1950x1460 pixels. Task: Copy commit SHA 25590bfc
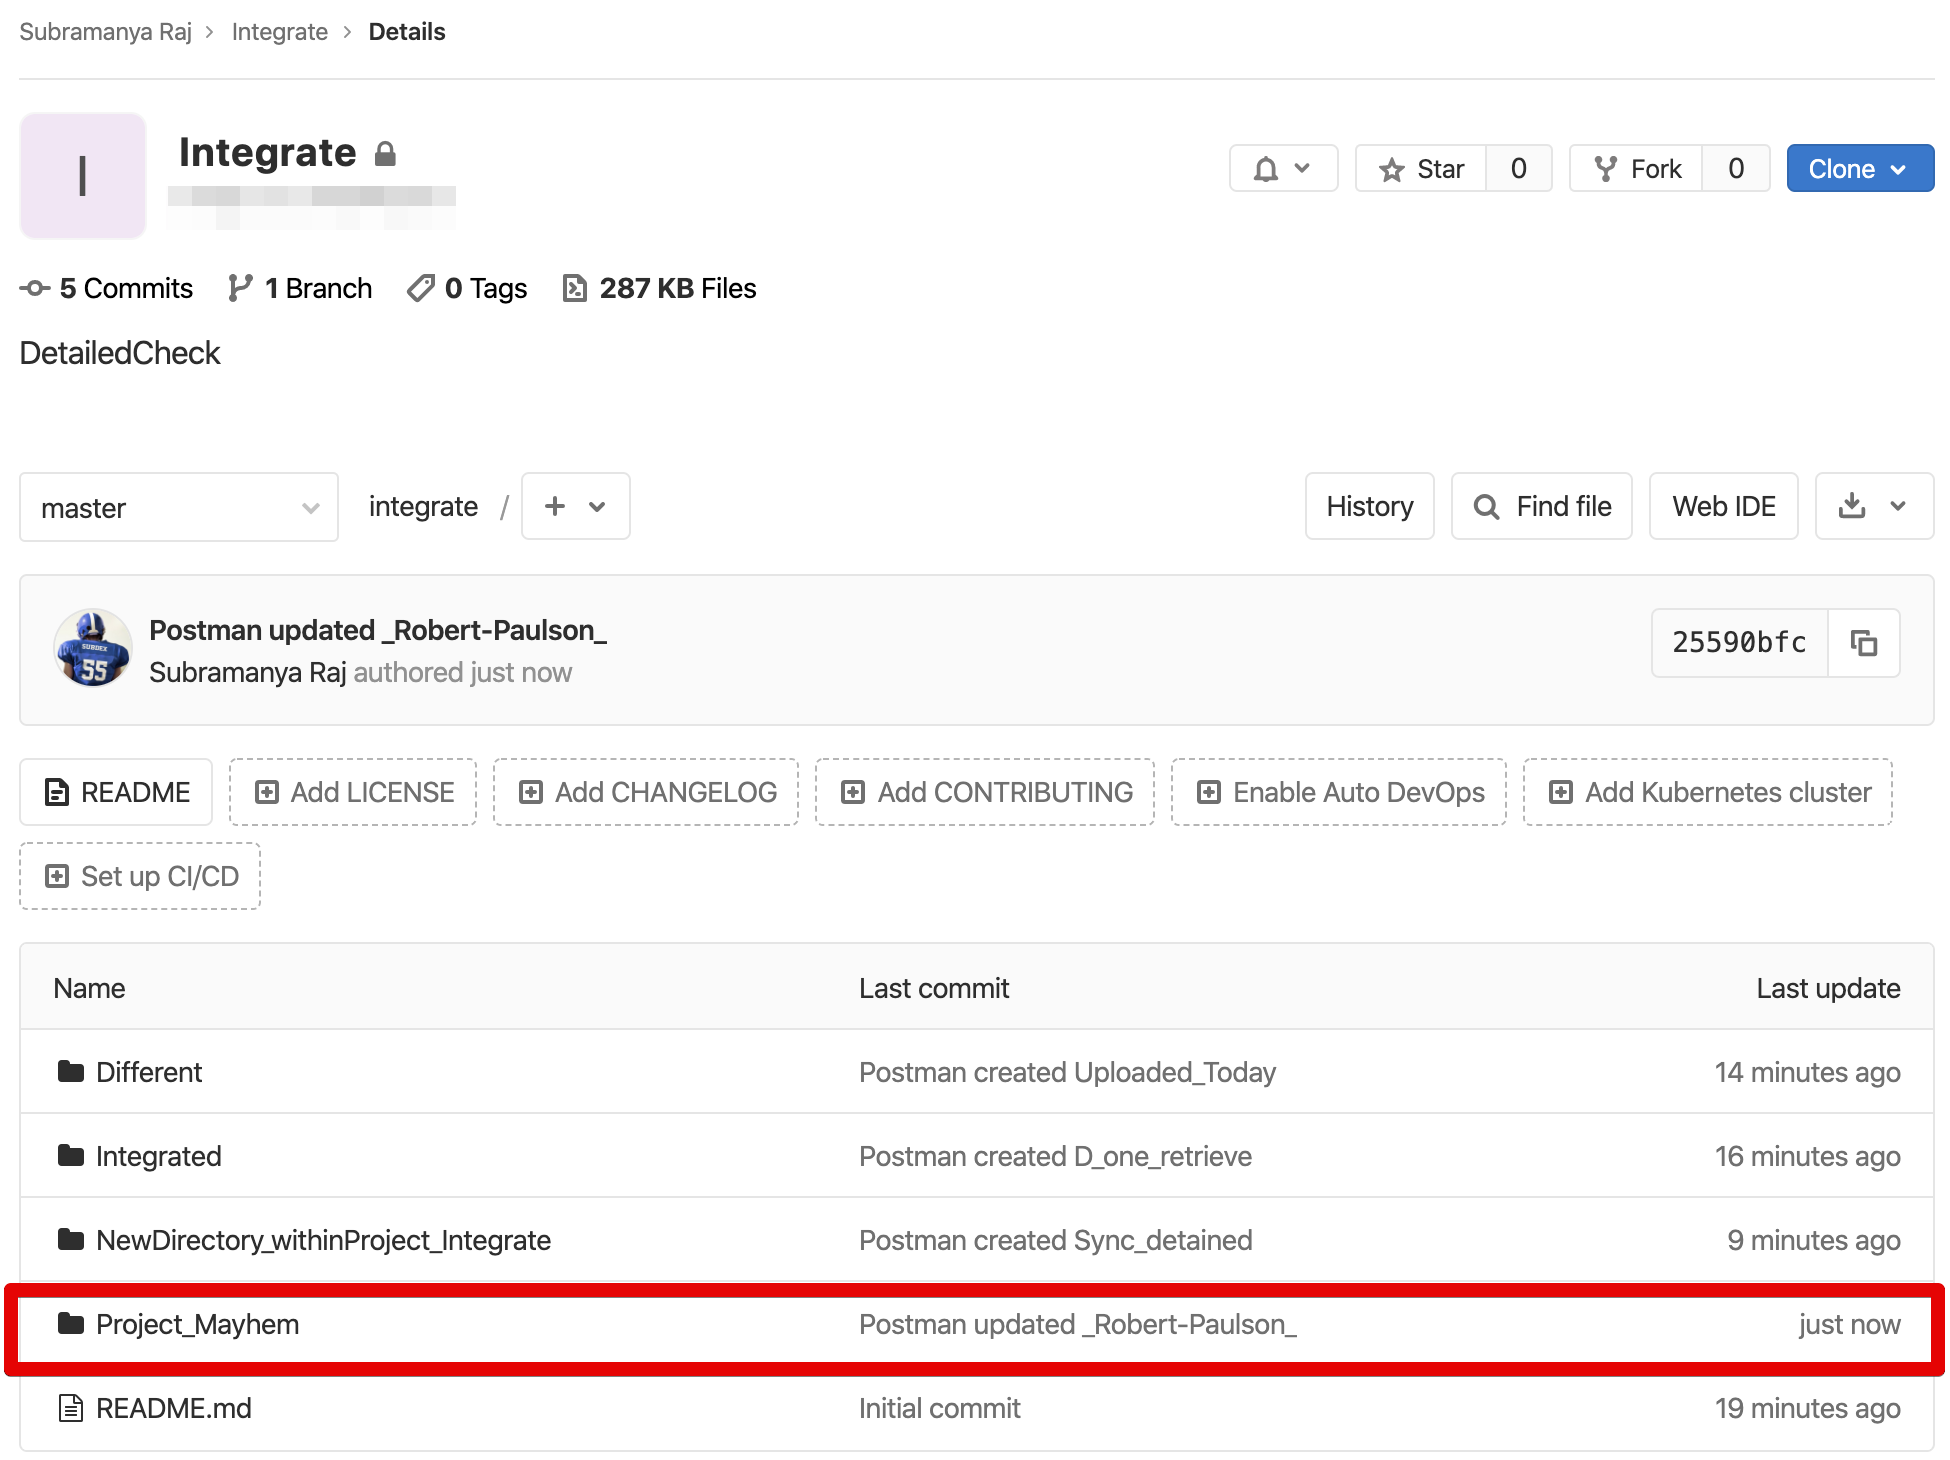point(1864,643)
